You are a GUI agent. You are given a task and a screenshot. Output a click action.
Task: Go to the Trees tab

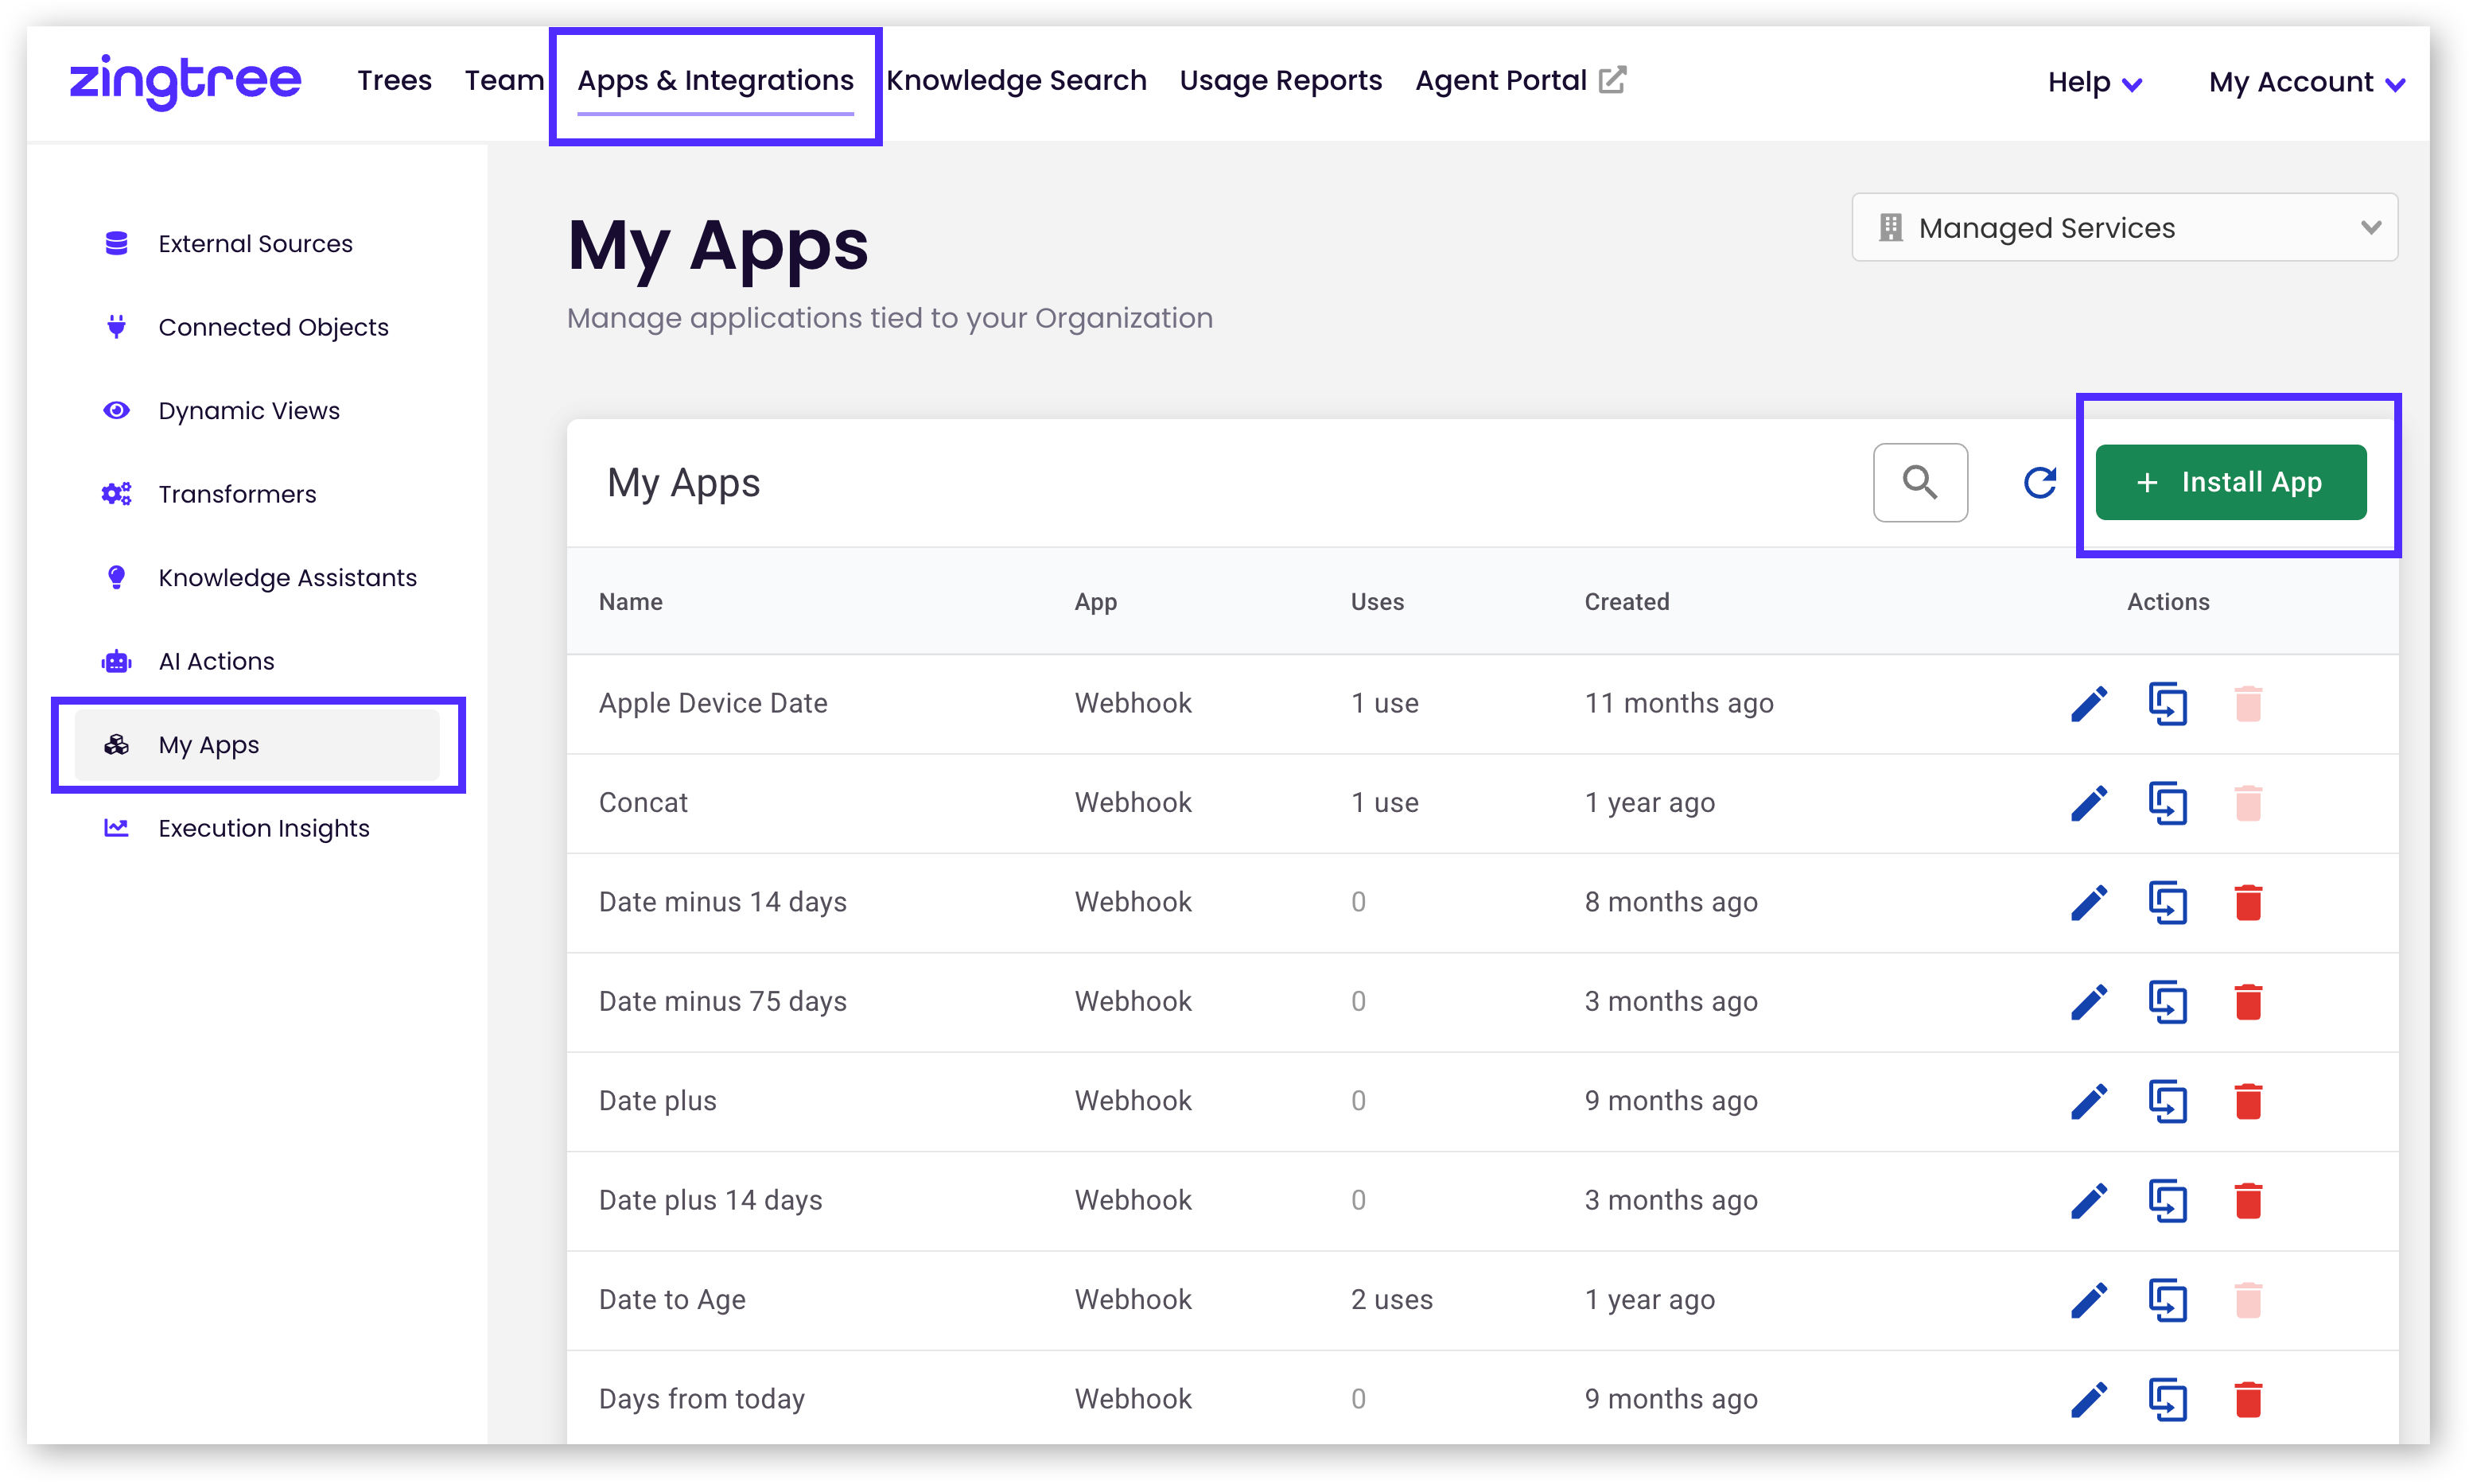pos(394,80)
